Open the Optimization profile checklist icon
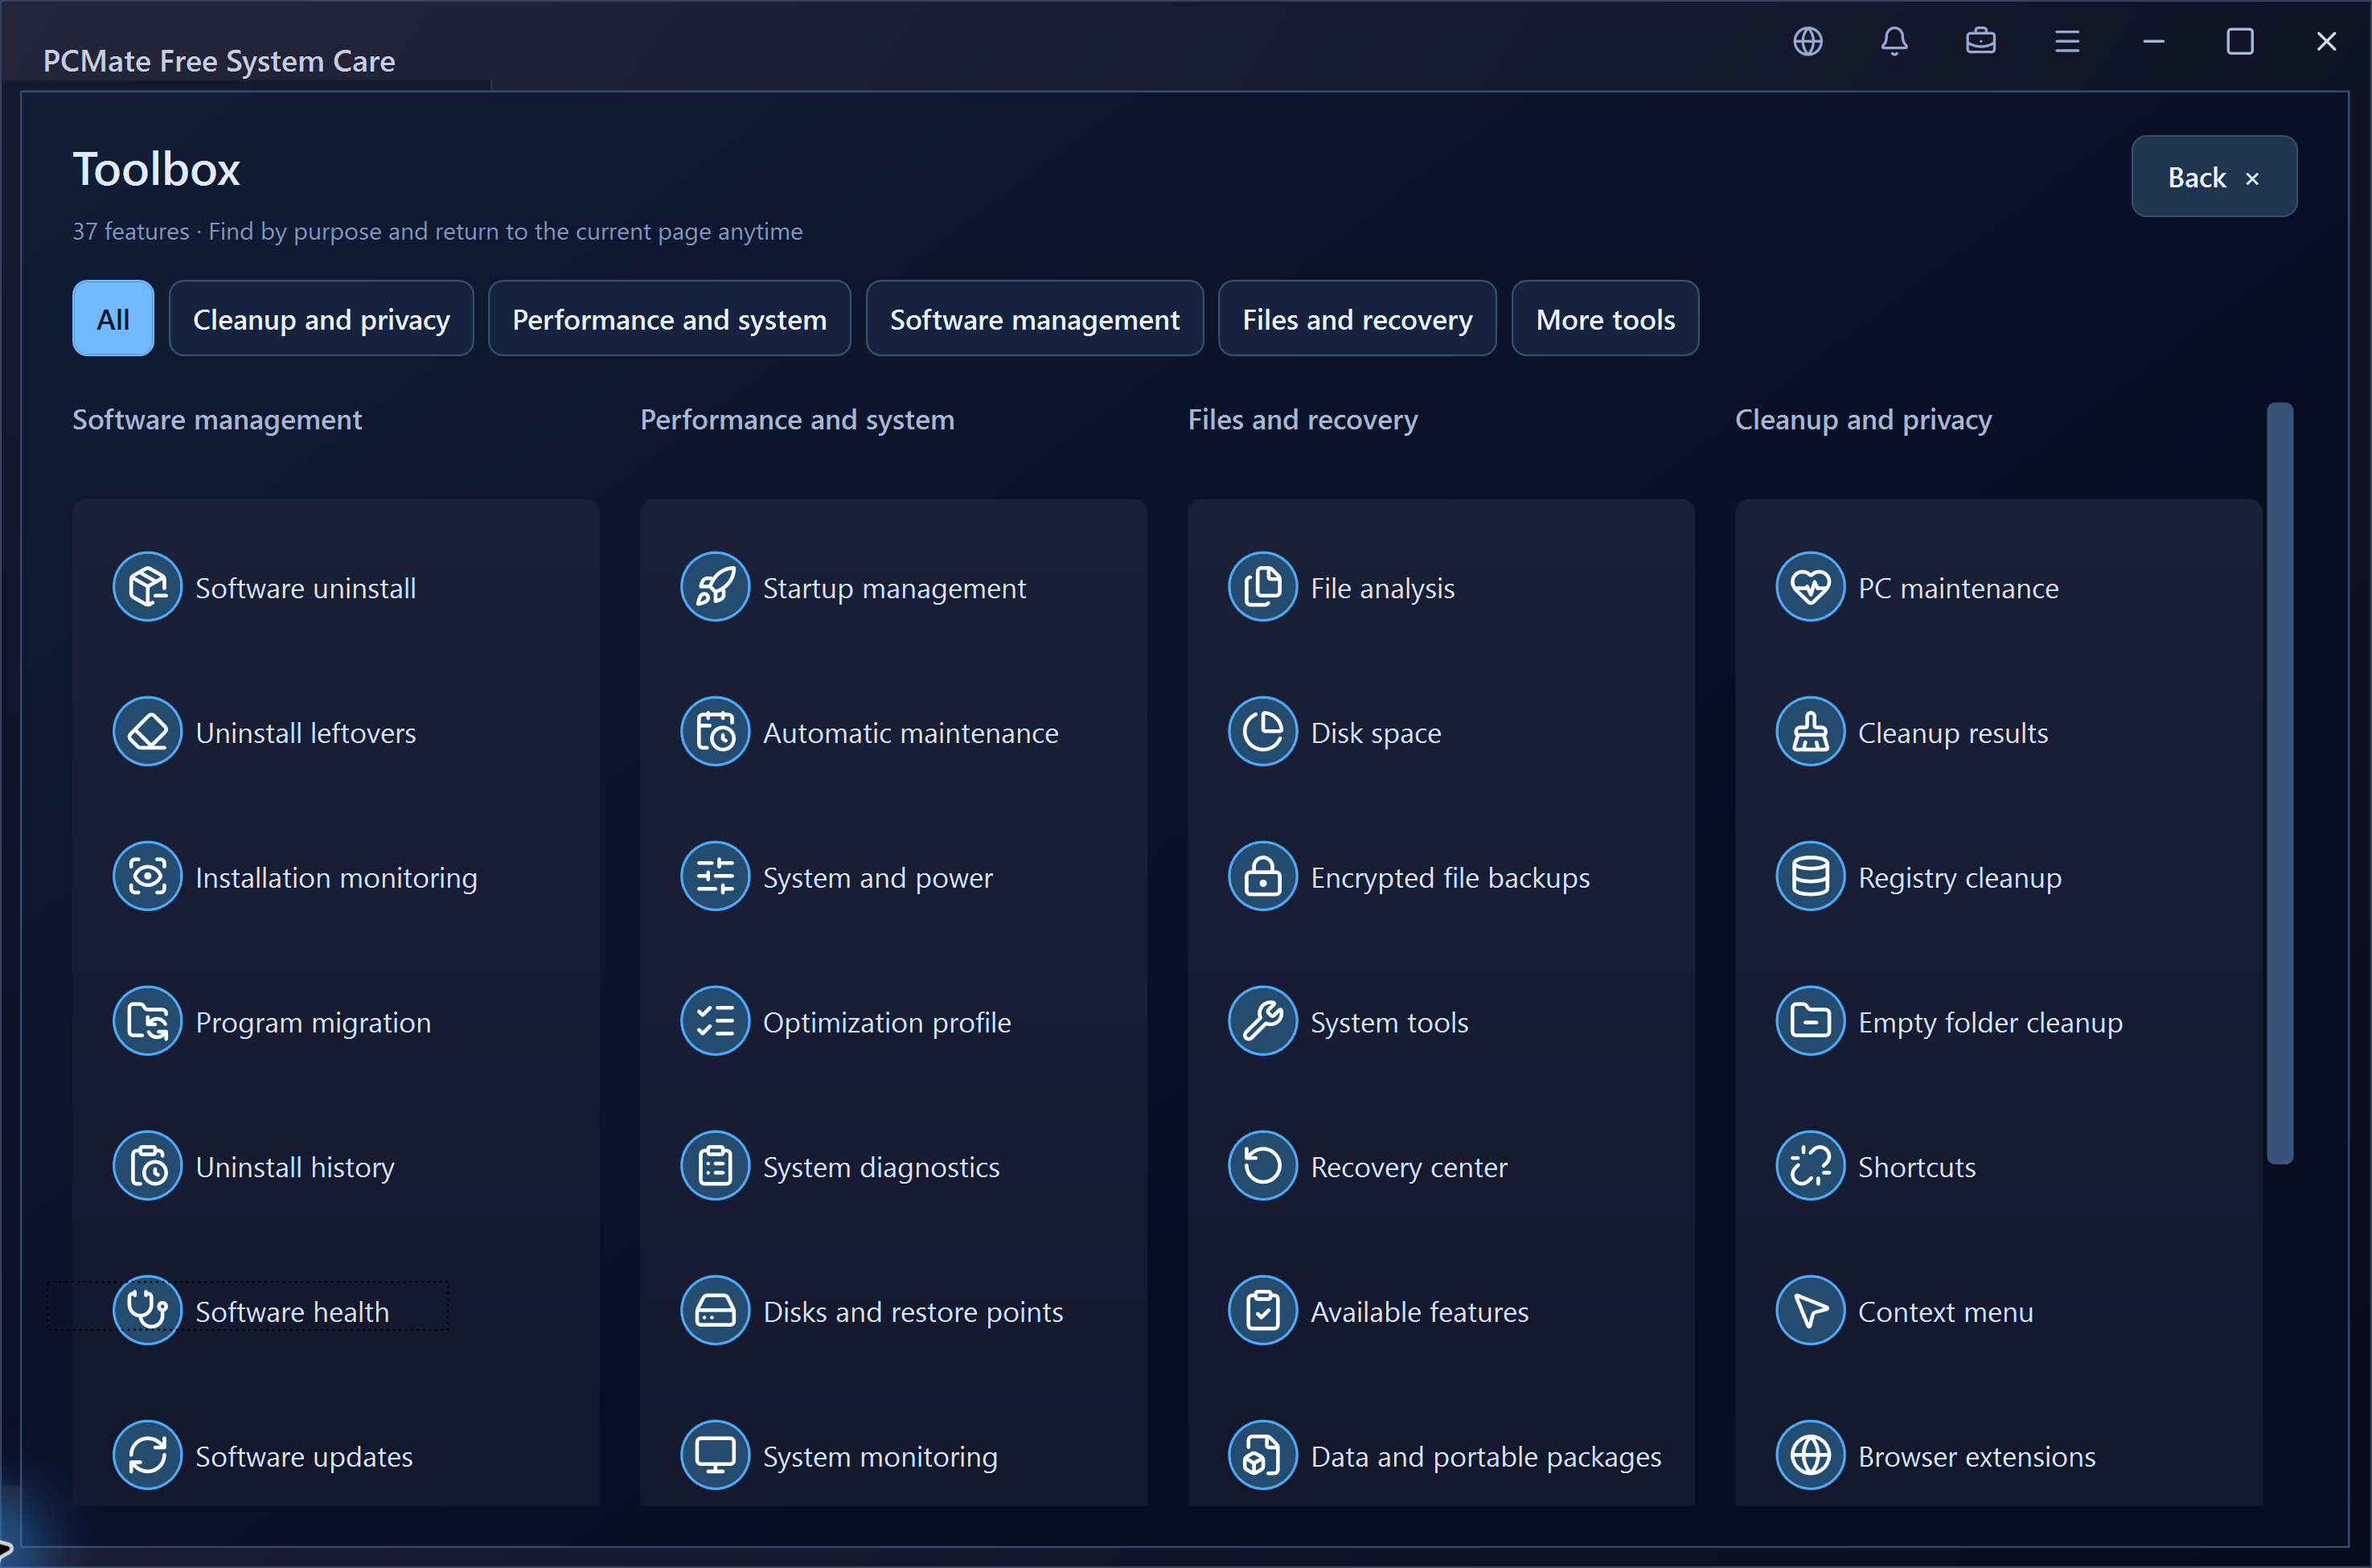The width and height of the screenshot is (2372, 1568). tap(715, 1022)
